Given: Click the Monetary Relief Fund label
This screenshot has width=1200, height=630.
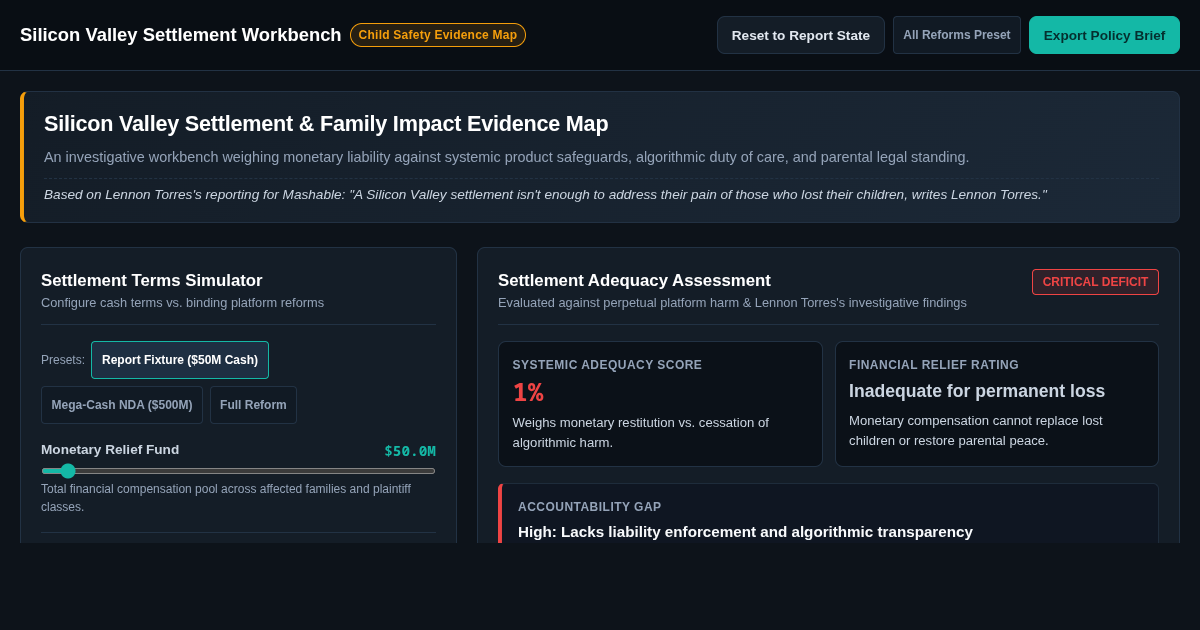Looking at the screenshot, I should [x=110, y=450].
